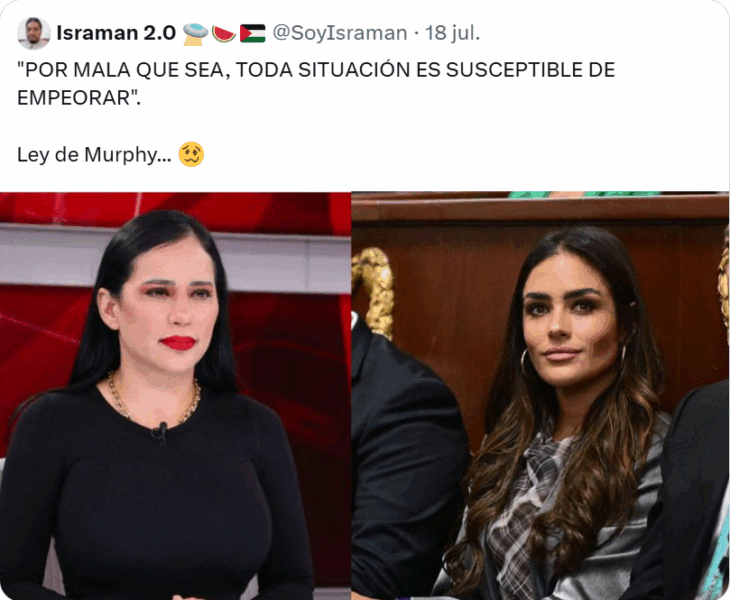Click the UFO emoji beside the name

point(195,34)
